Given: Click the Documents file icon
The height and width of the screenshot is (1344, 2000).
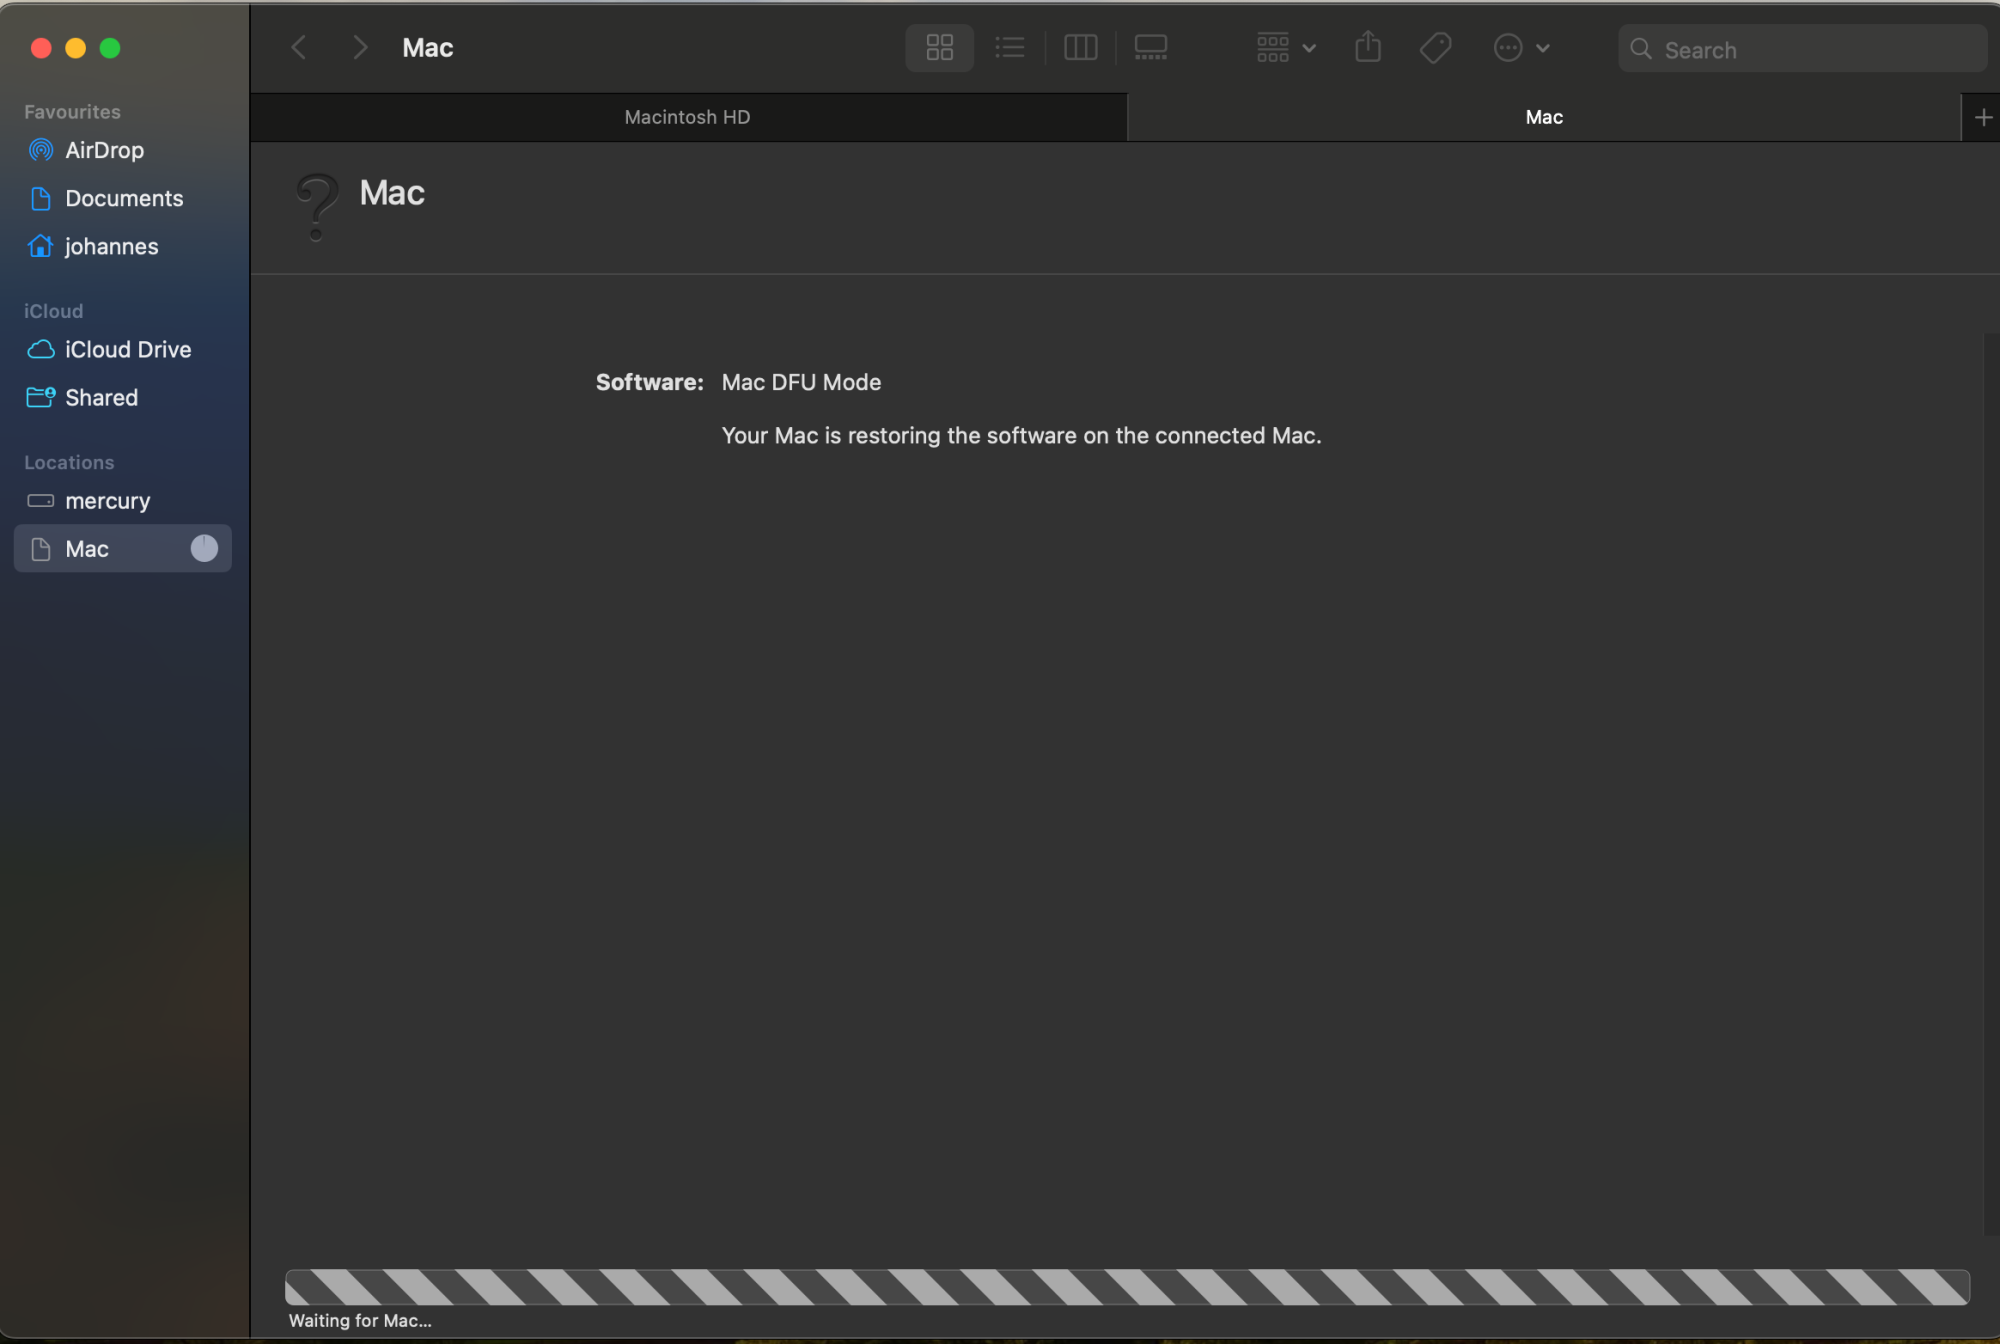Looking at the screenshot, I should click(x=41, y=198).
